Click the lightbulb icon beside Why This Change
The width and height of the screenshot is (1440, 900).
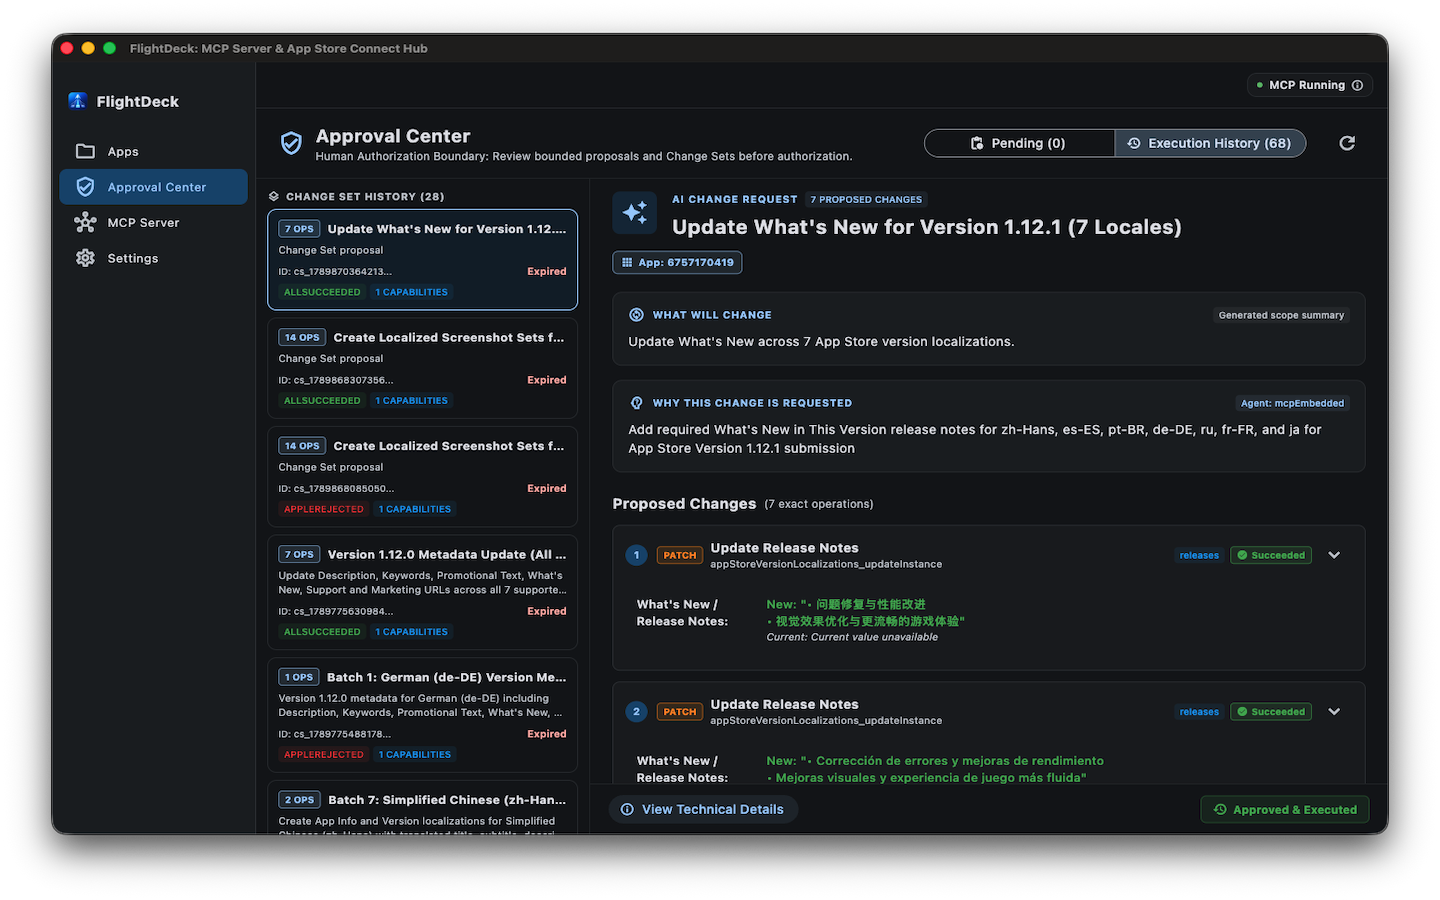(x=636, y=403)
